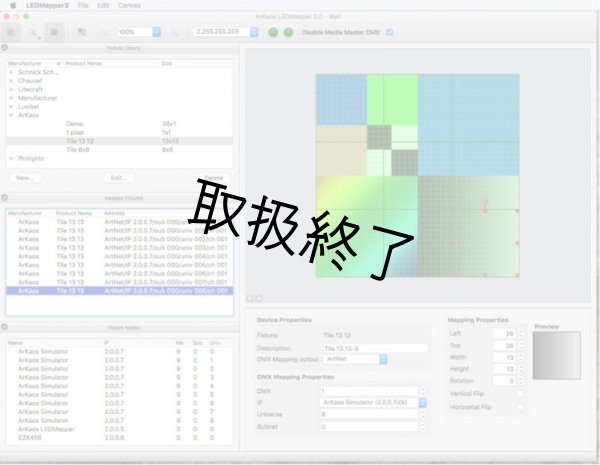Click the first green round toolbar button
The image size is (600, 465).
(273, 32)
